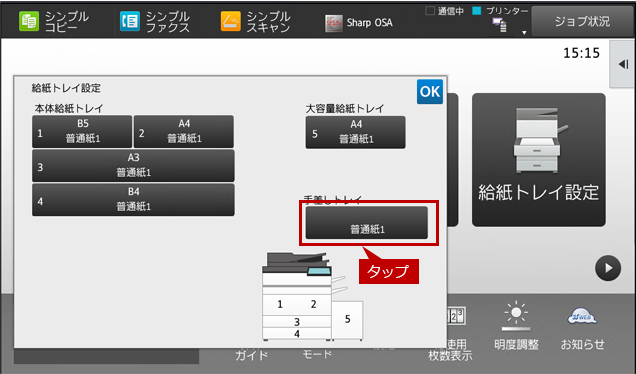Open brightness adjustment (明度調整)
This screenshot has height=374, width=636.
[x=516, y=326]
